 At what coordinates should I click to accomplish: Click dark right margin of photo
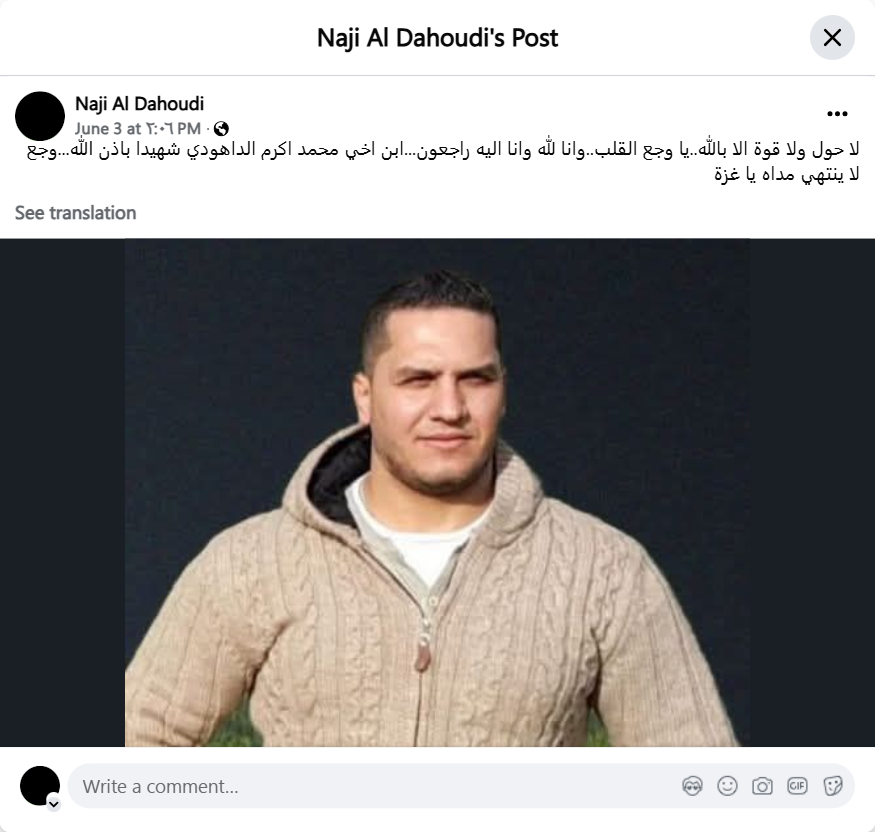[812, 493]
